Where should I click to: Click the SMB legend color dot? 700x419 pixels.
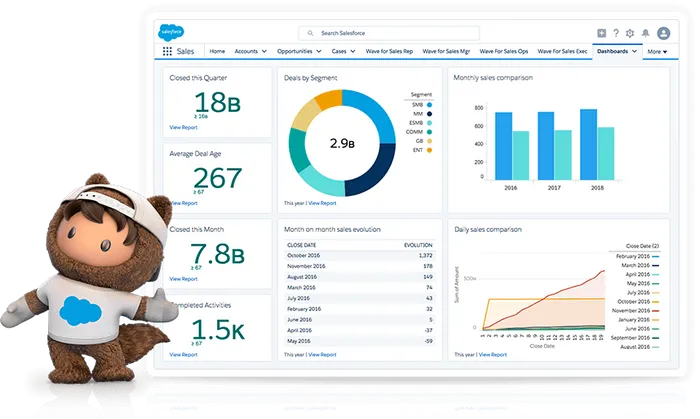(429, 105)
